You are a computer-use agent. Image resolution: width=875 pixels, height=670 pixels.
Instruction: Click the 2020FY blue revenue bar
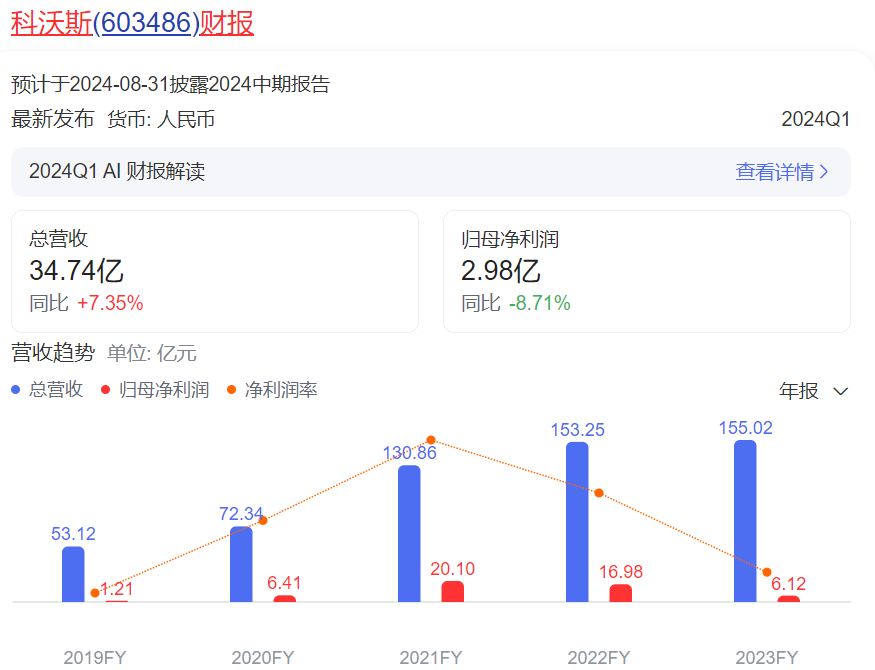pyautogui.click(x=241, y=564)
